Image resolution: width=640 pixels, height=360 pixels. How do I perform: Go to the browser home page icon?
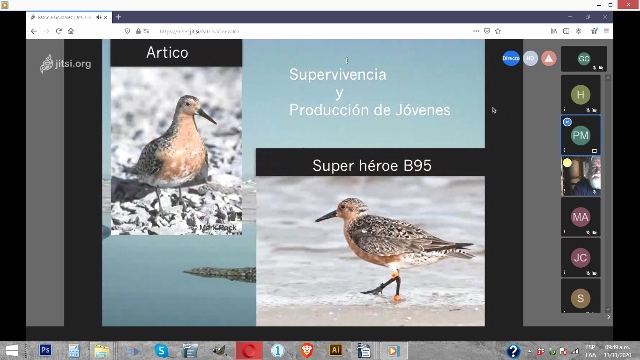71,31
